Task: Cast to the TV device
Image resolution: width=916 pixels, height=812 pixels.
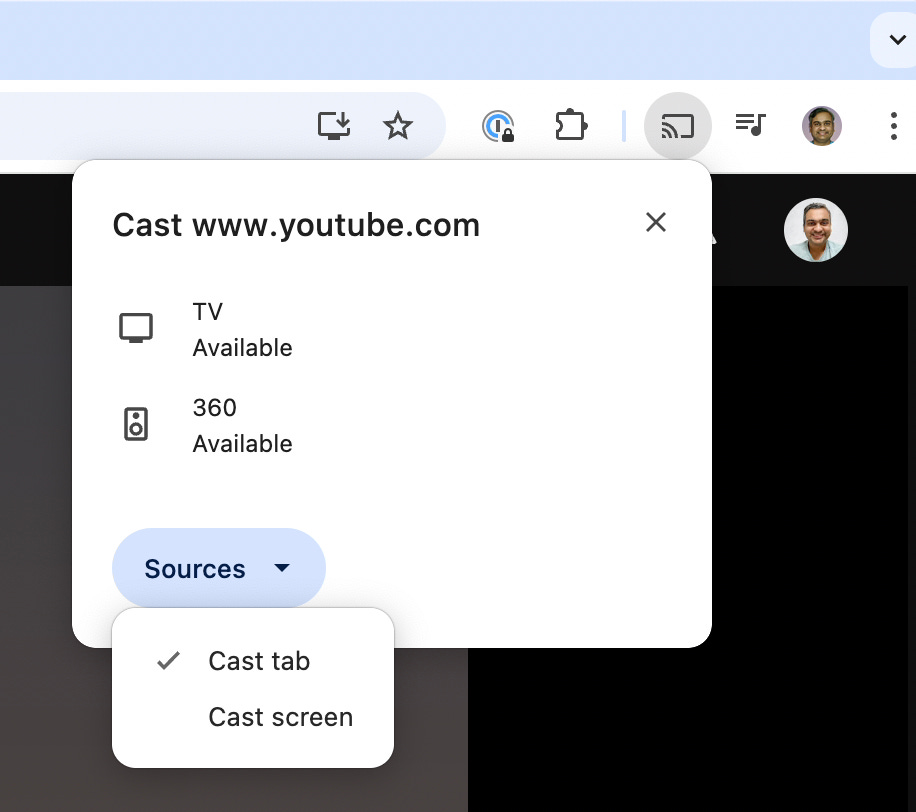Action: point(391,329)
